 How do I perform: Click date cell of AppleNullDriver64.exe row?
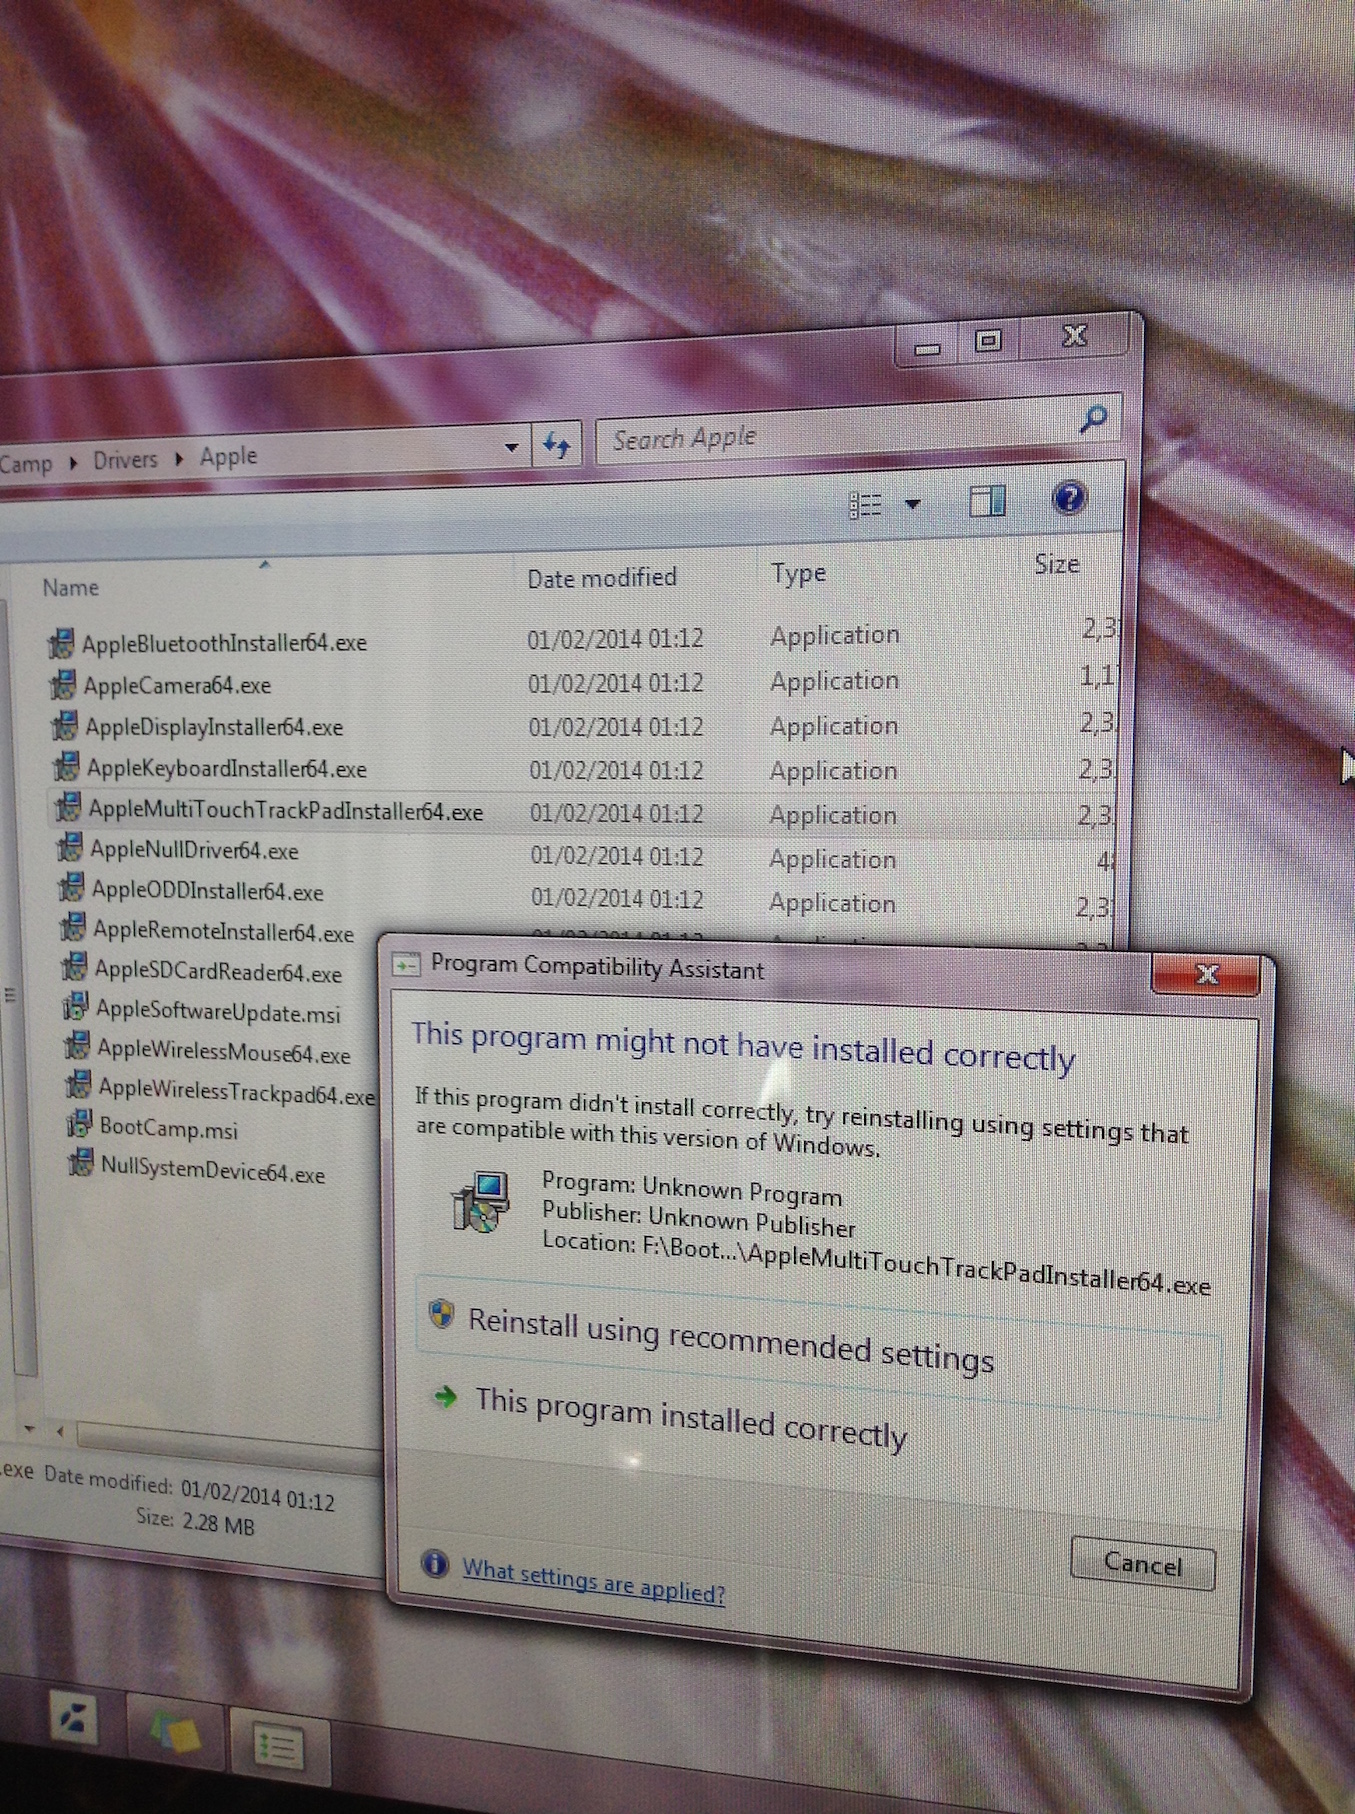coord(616,855)
